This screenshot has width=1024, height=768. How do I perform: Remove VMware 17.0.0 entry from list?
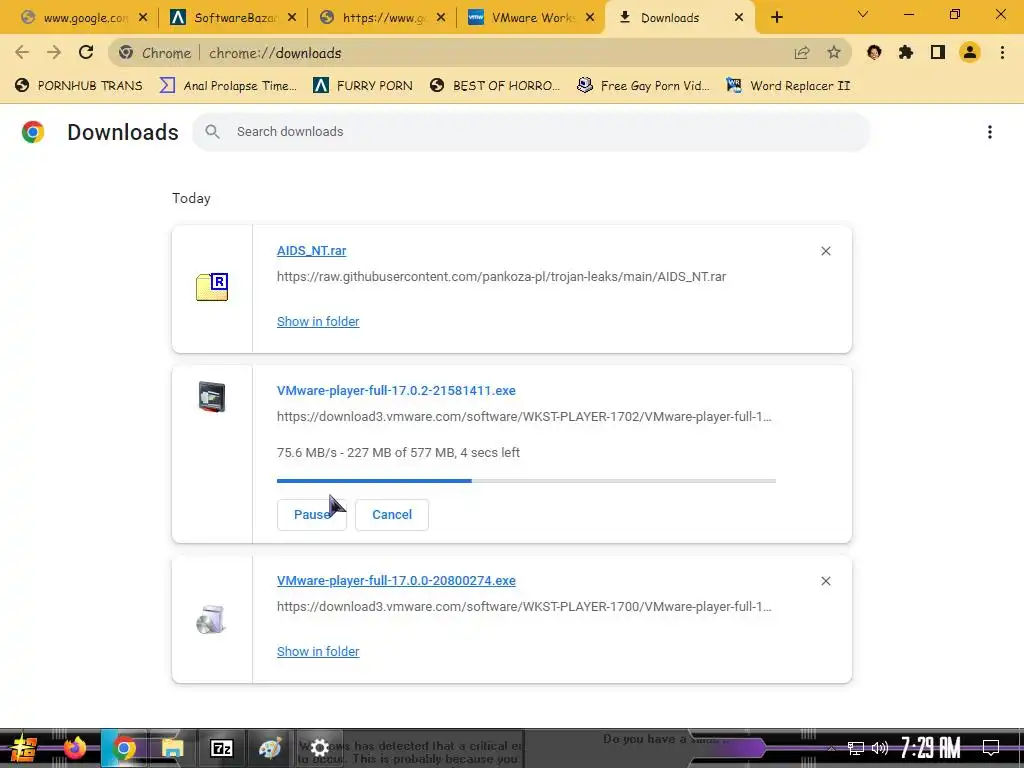(x=825, y=581)
